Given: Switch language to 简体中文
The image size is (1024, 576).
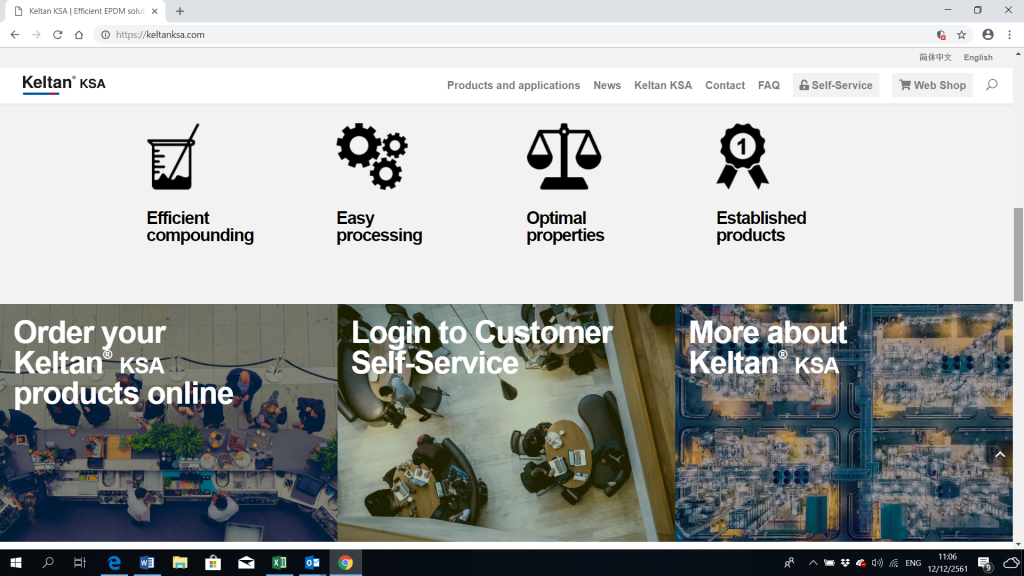Looking at the screenshot, I should (x=935, y=57).
